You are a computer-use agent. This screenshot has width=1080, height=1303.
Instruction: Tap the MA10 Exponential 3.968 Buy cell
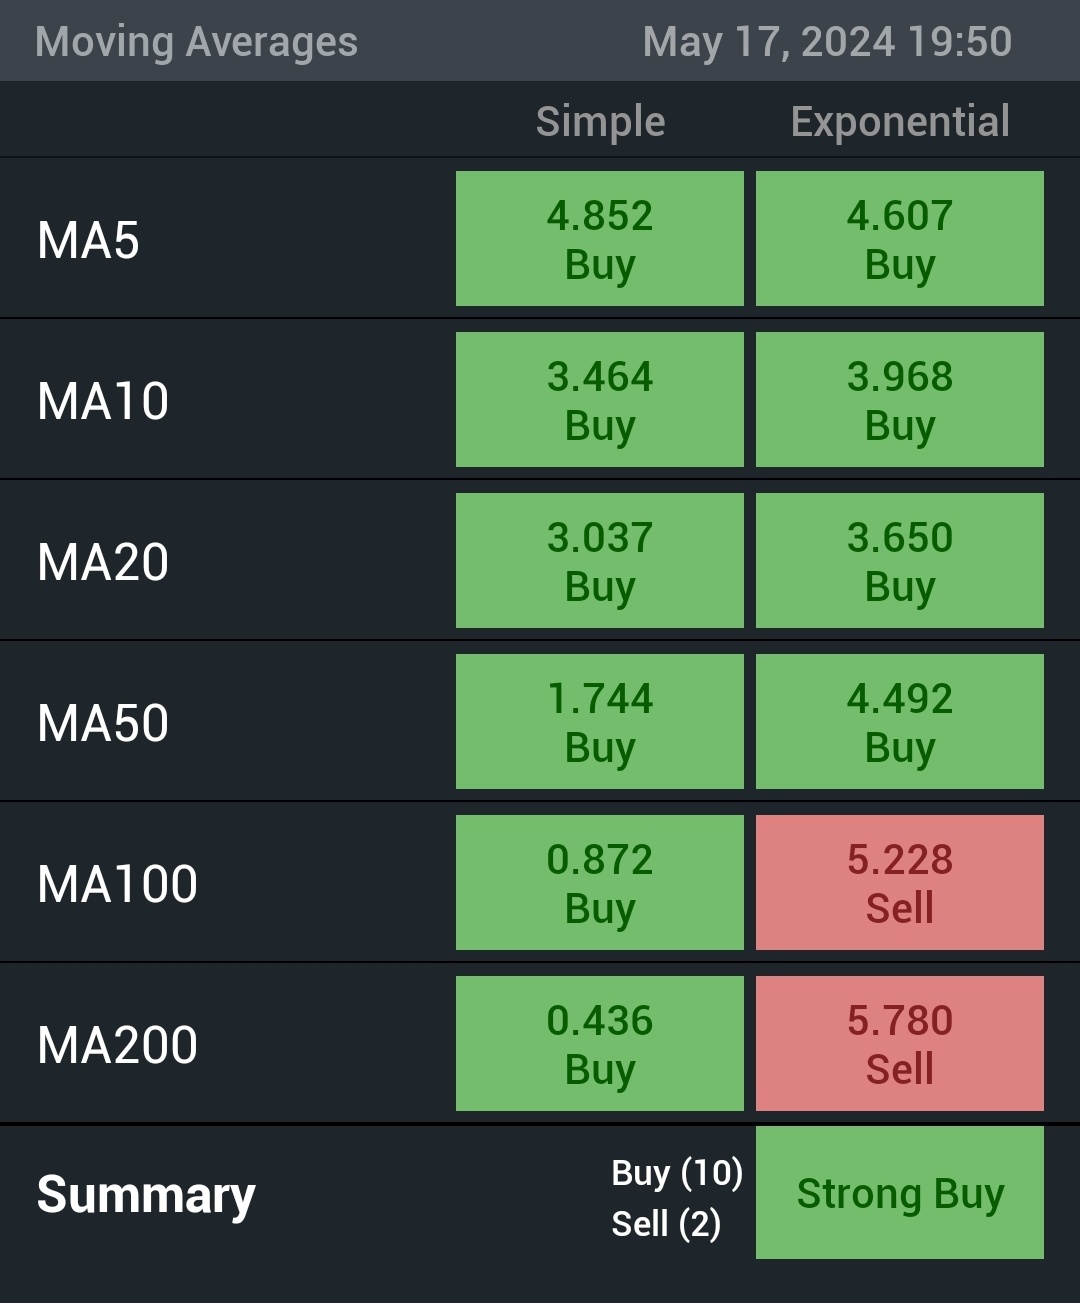[900, 400]
